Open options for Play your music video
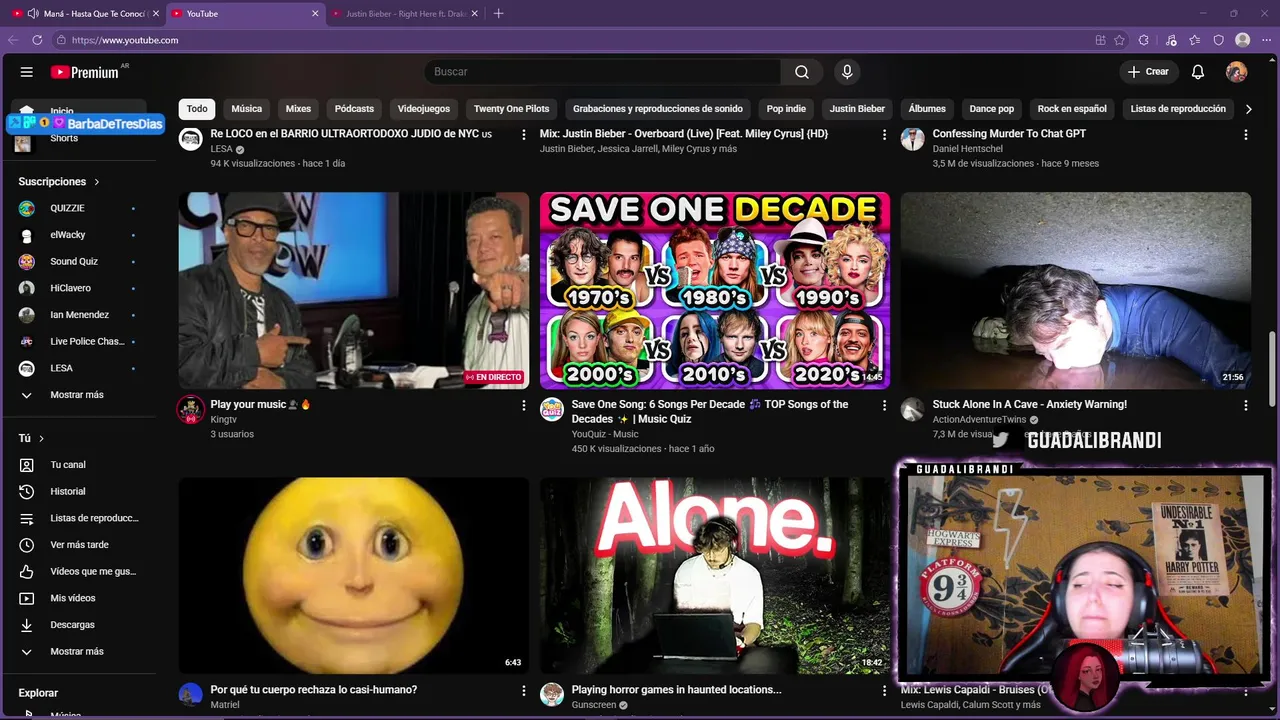1280x720 pixels. point(523,405)
